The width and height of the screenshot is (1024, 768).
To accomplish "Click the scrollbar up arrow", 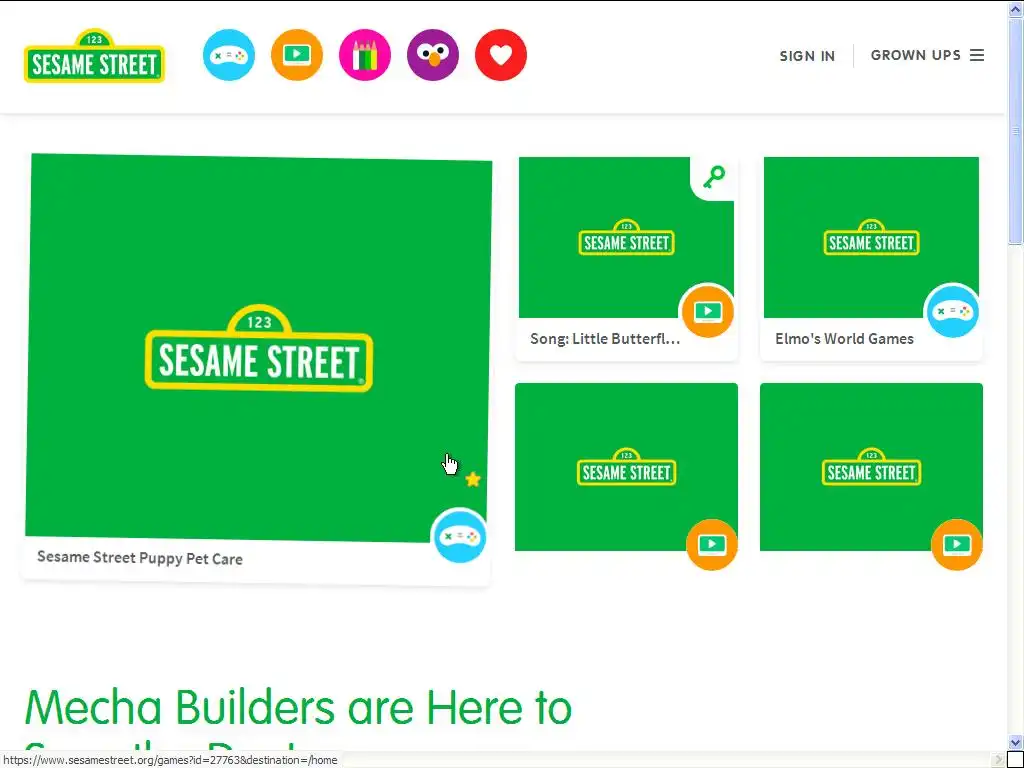I will pos(1016,8).
